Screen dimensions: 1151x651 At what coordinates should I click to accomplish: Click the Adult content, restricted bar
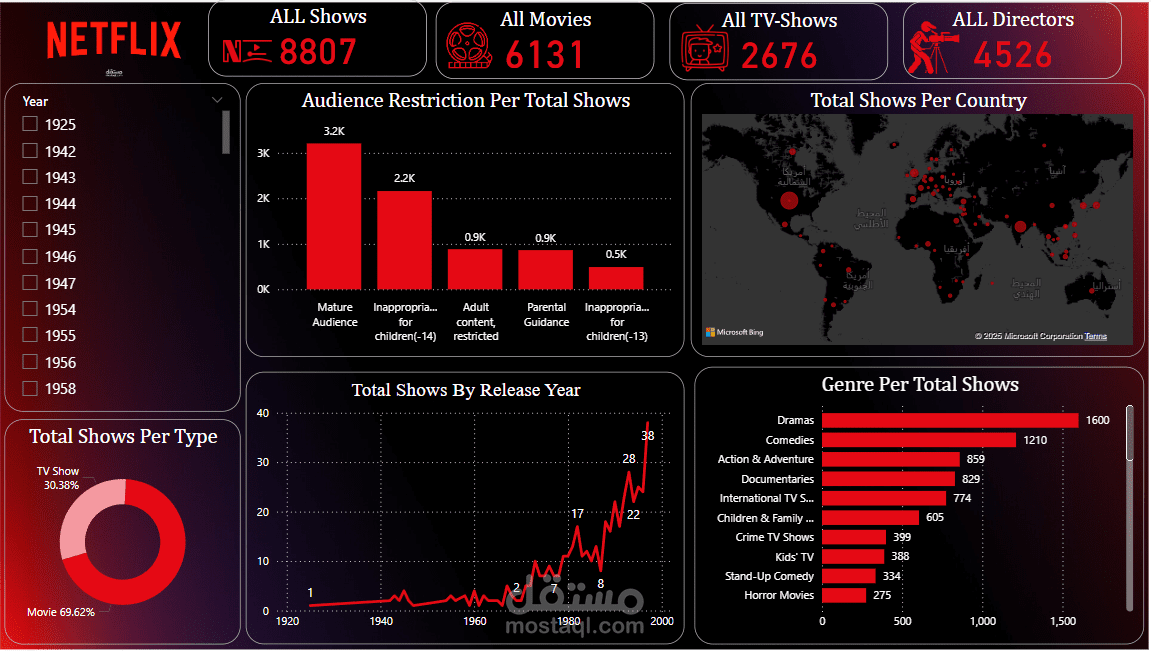pyautogui.click(x=475, y=269)
